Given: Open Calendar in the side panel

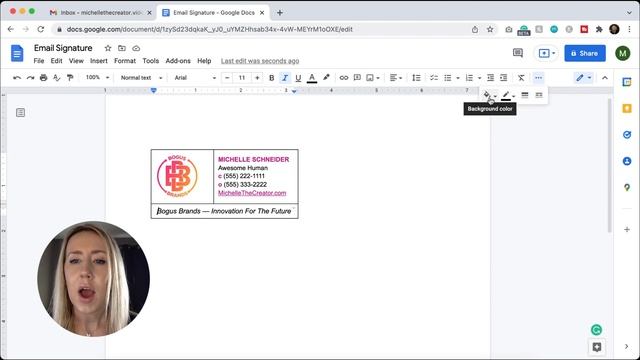Looking at the screenshot, I should click(x=627, y=82).
